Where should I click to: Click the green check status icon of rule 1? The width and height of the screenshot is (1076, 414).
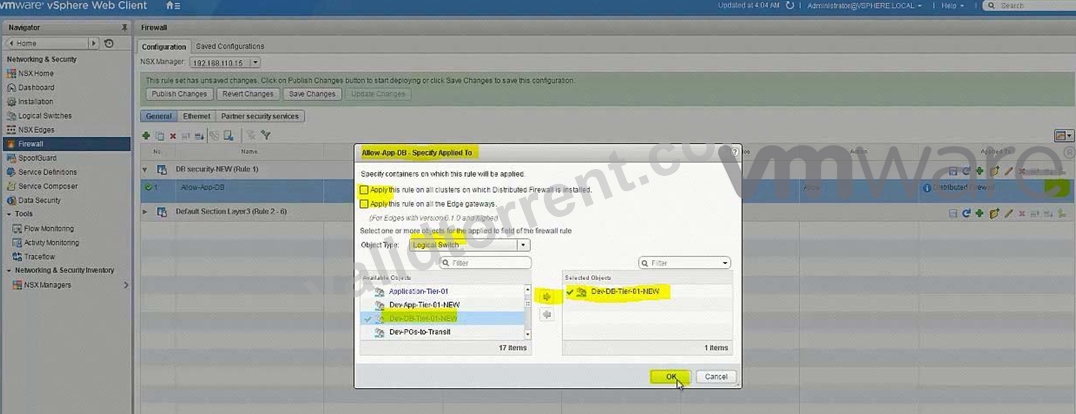tap(148, 187)
